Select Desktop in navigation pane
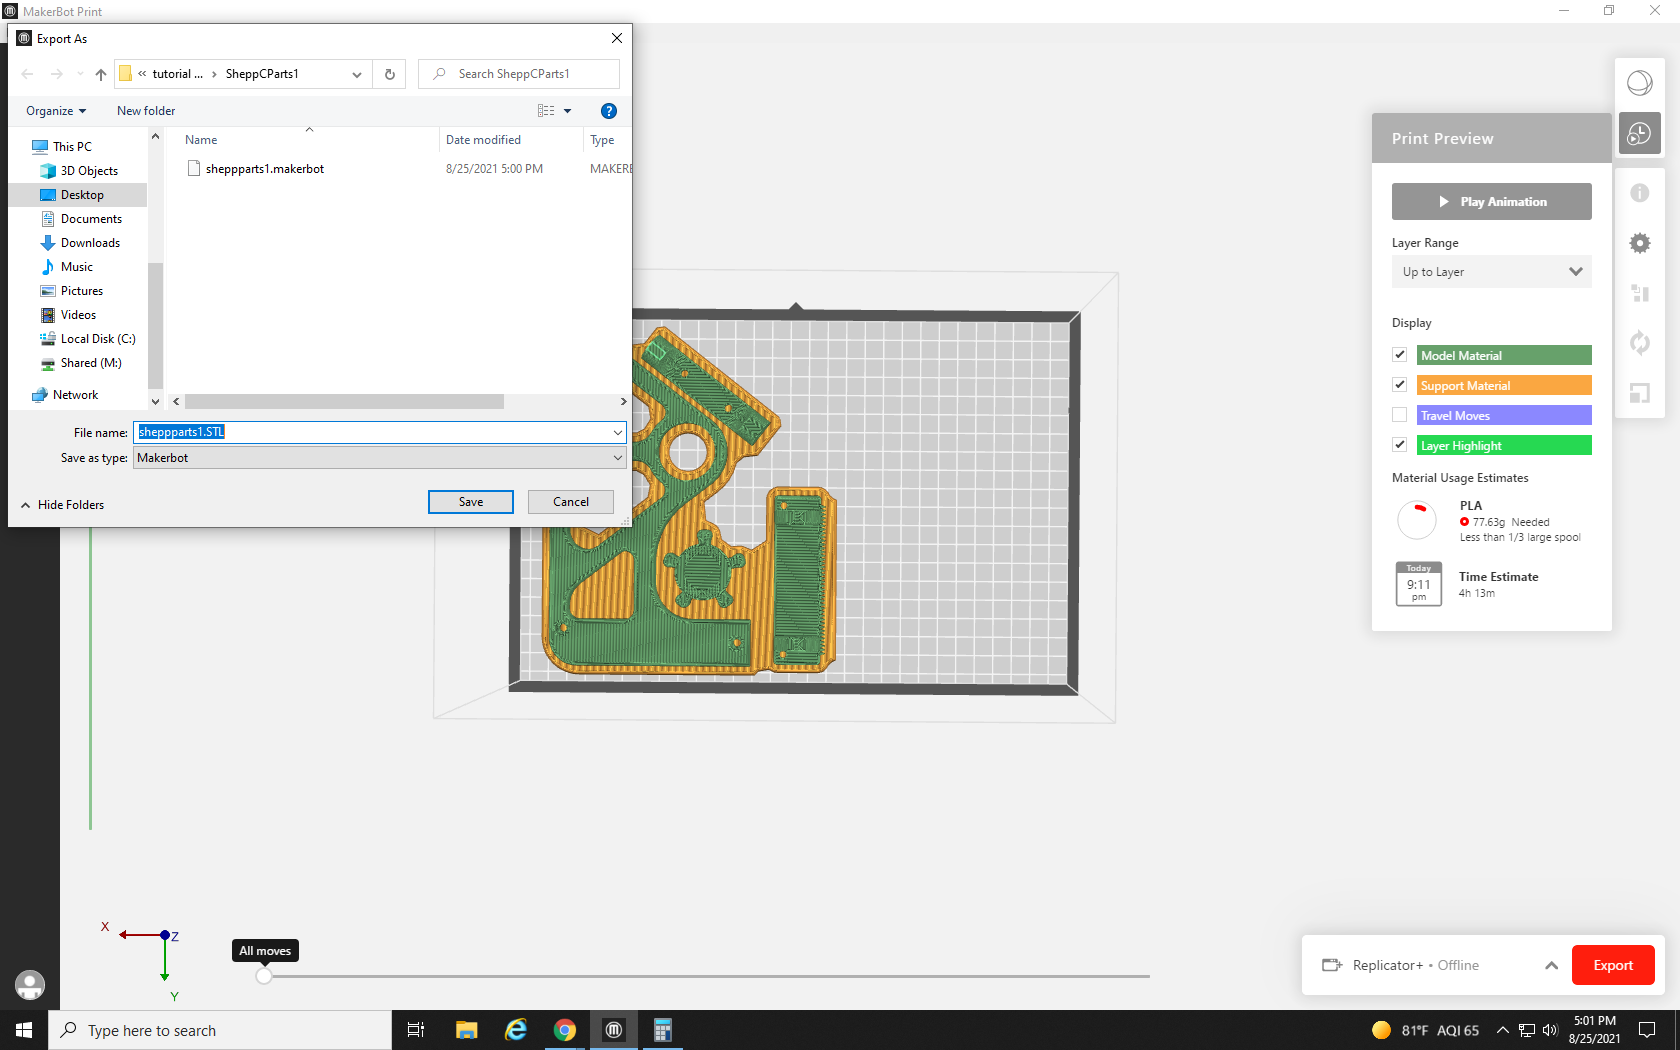The image size is (1680, 1050). (82, 195)
